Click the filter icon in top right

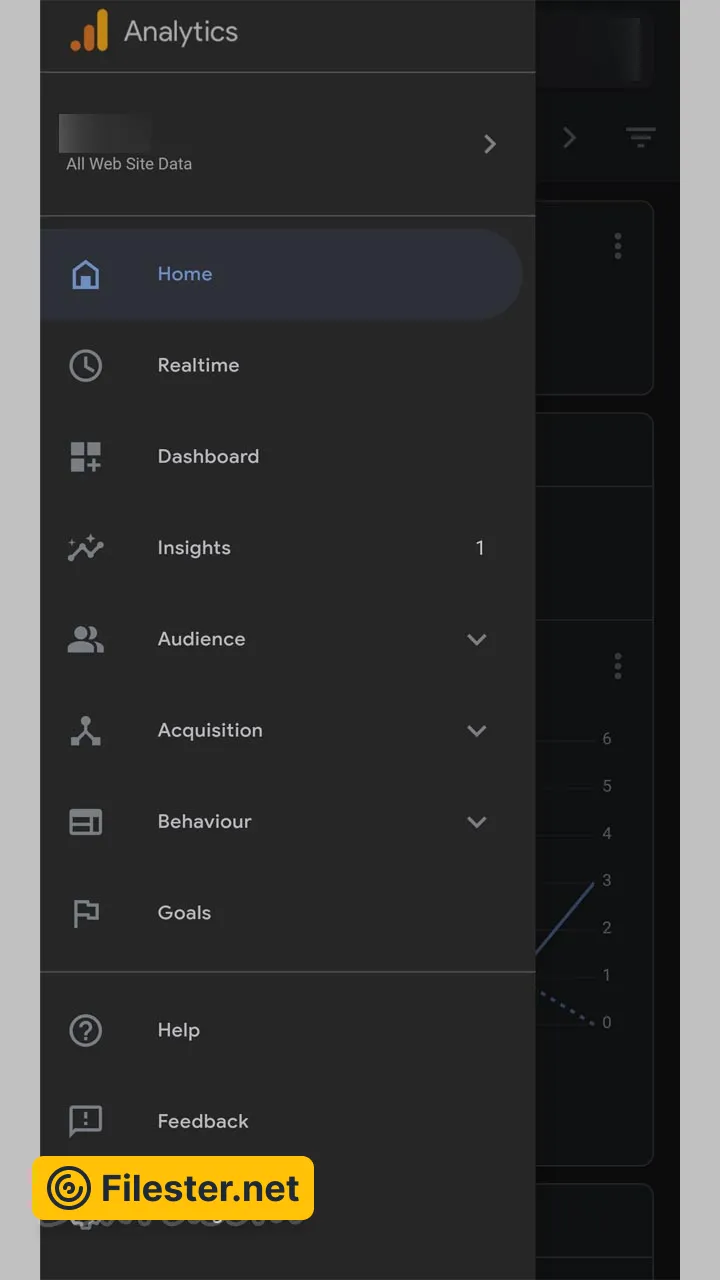(641, 137)
